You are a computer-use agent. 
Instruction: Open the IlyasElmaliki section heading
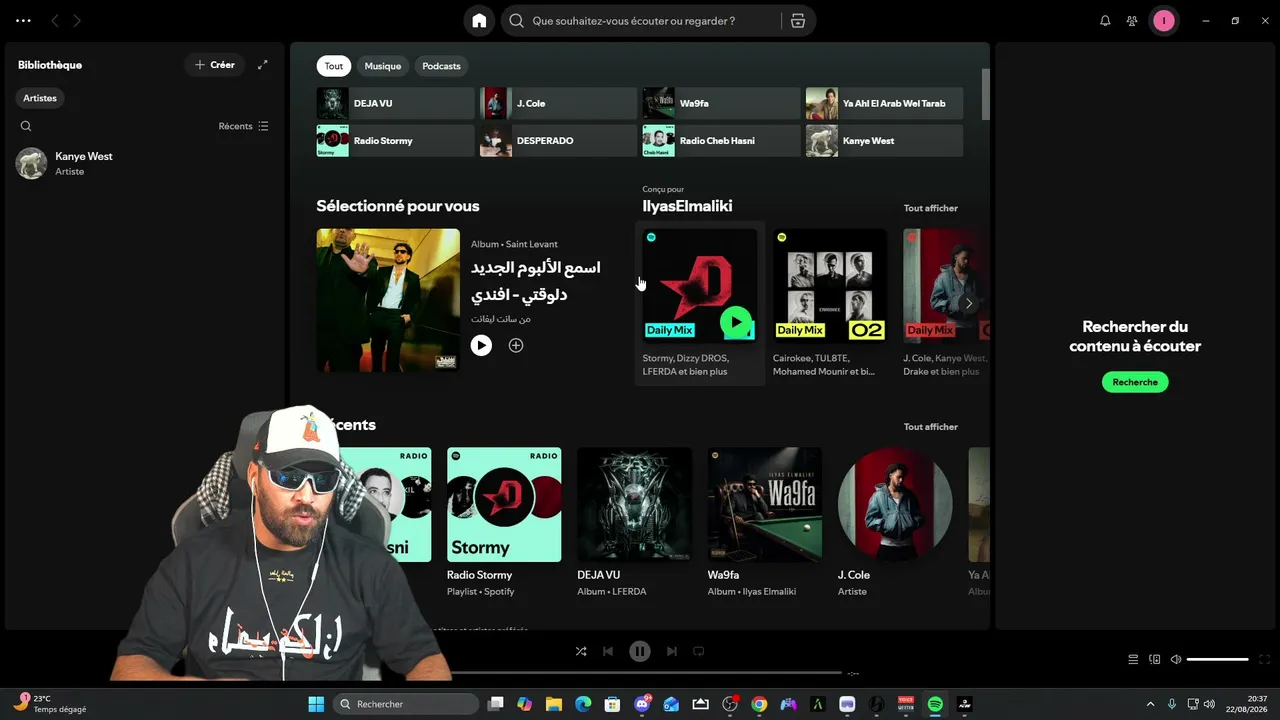(688, 206)
